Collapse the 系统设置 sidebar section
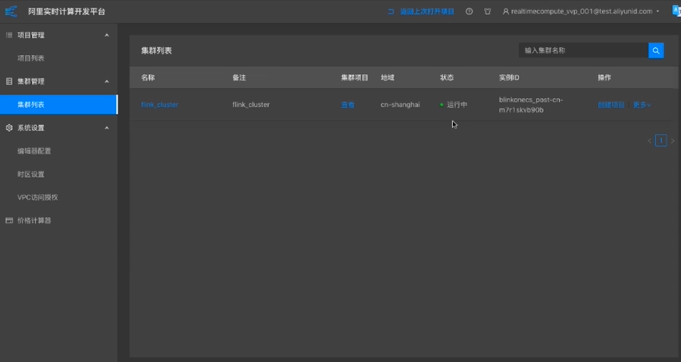 pyautogui.click(x=107, y=128)
